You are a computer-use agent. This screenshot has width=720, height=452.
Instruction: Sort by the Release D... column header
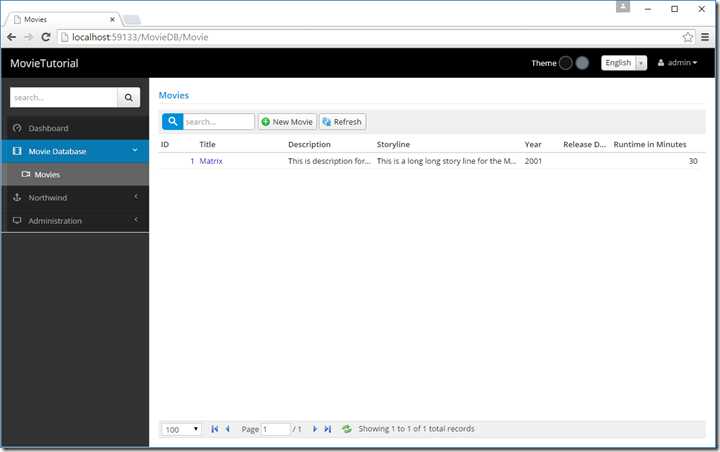[x=585, y=144]
